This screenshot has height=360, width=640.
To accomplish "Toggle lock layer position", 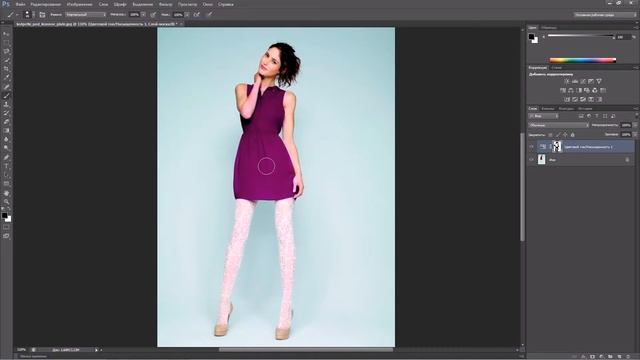I will tap(565, 135).
